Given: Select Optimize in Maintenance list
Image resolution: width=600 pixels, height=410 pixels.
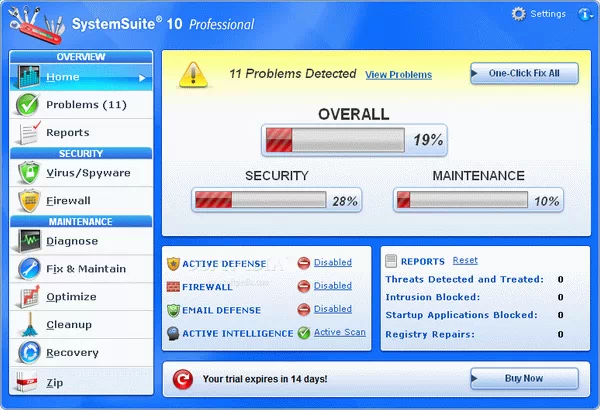Looking at the screenshot, I should click(x=81, y=297).
